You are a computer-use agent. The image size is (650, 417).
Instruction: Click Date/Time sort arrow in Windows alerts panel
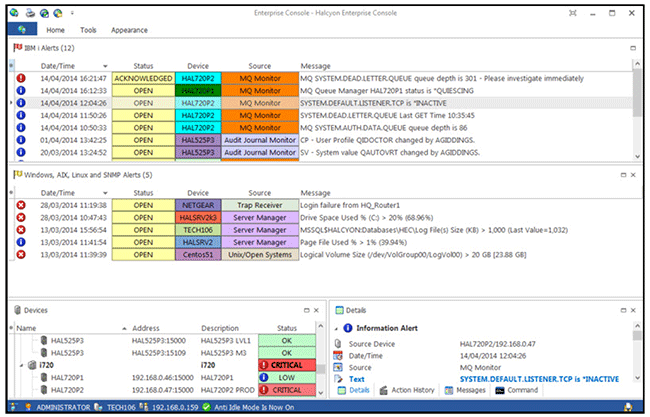105,193
